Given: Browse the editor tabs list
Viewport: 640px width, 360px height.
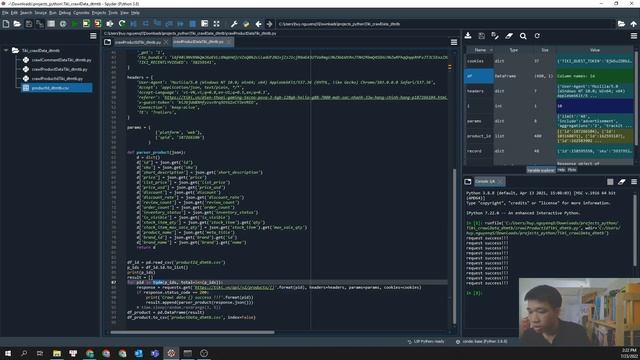Looking at the screenshot, I should (107, 42).
